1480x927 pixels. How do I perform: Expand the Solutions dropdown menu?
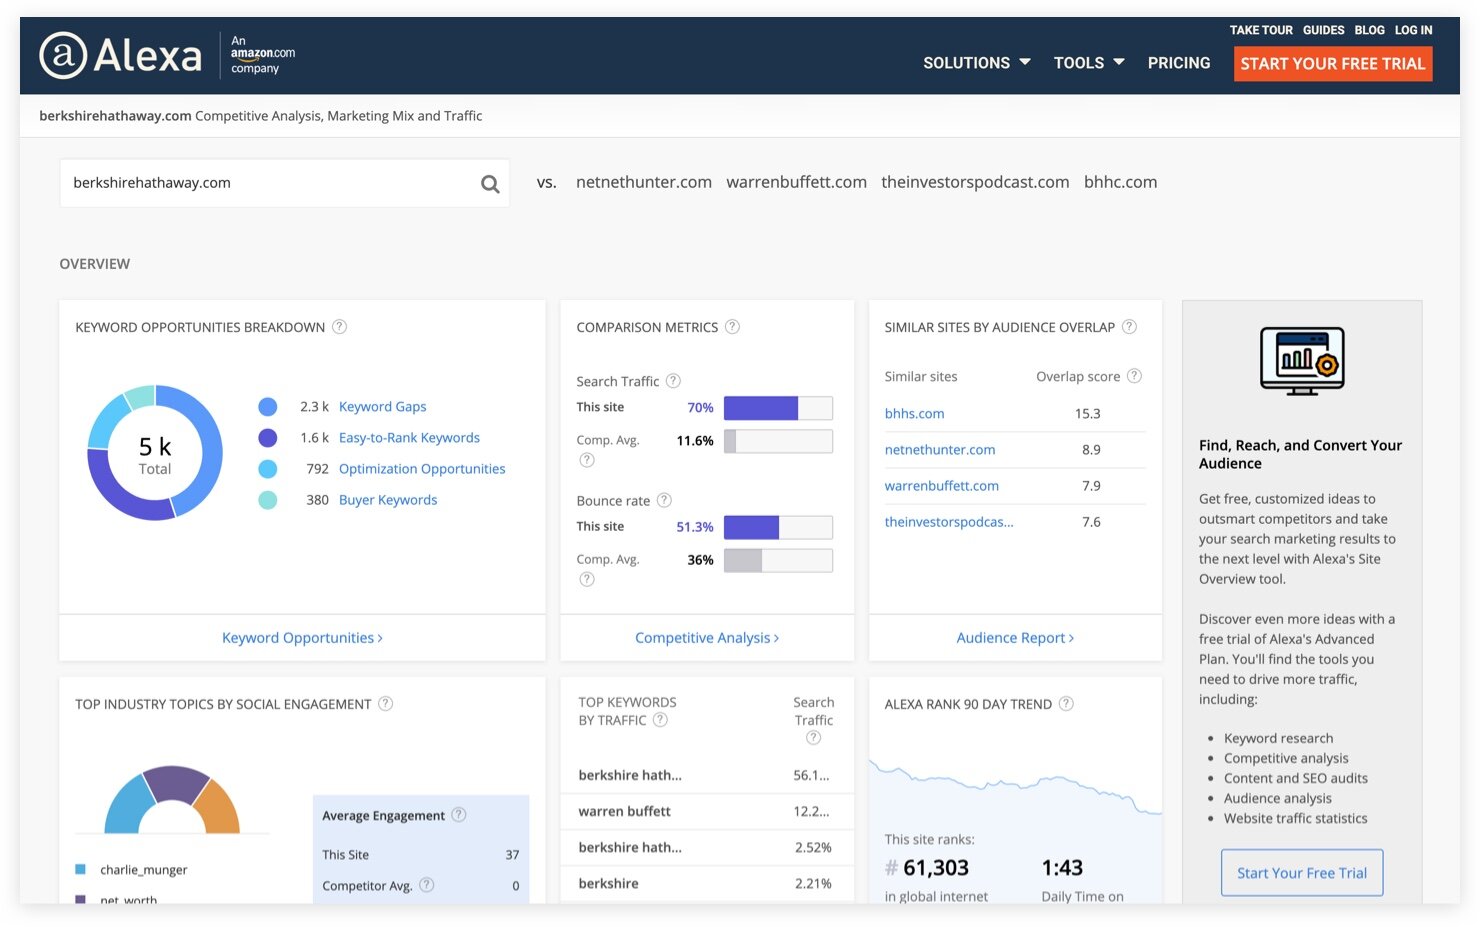(x=977, y=63)
